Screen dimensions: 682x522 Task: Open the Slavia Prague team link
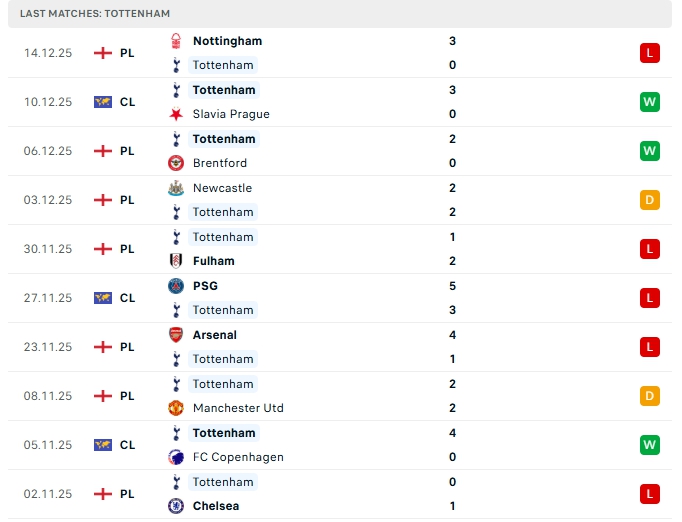(231, 114)
